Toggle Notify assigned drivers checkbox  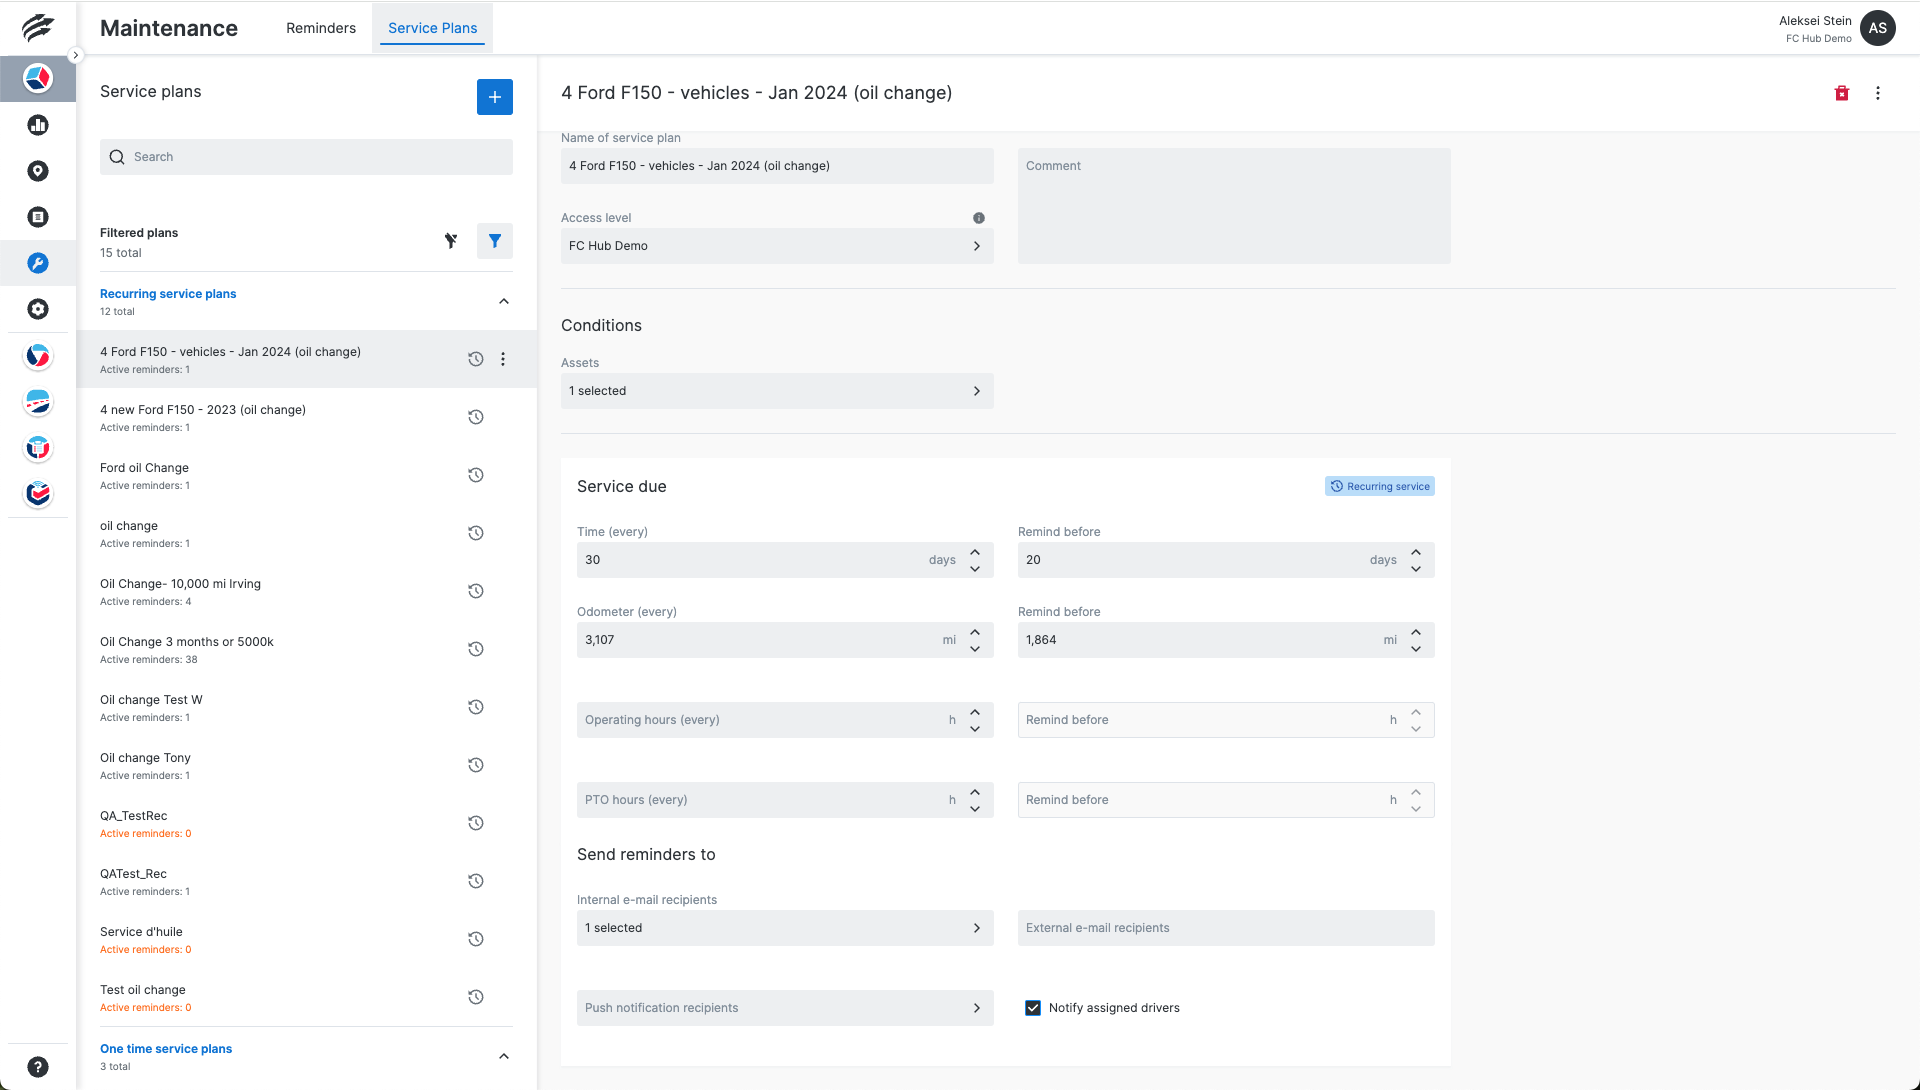pos(1033,1008)
